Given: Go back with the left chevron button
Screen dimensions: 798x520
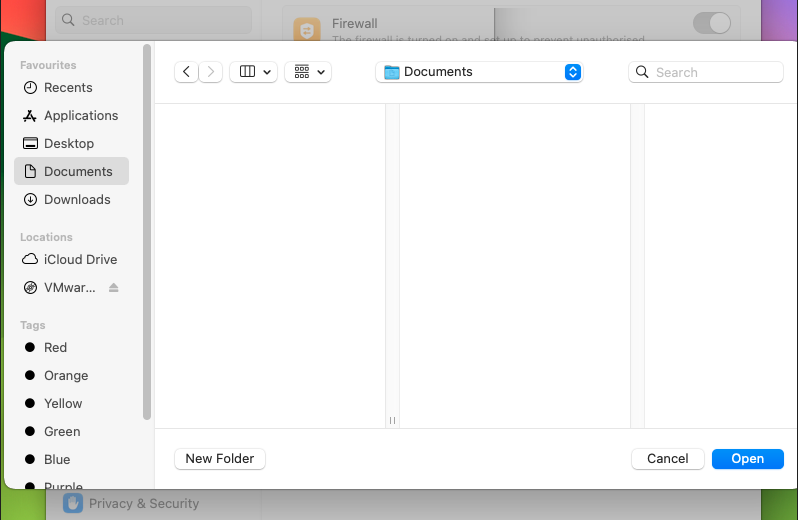Looking at the screenshot, I should [186, 72].
